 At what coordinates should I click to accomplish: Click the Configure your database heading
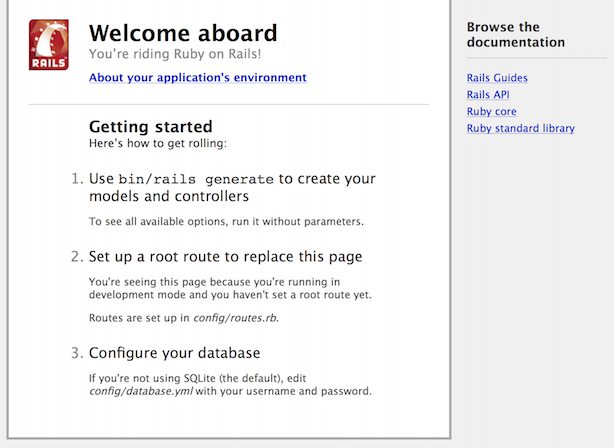click(174, 353)
